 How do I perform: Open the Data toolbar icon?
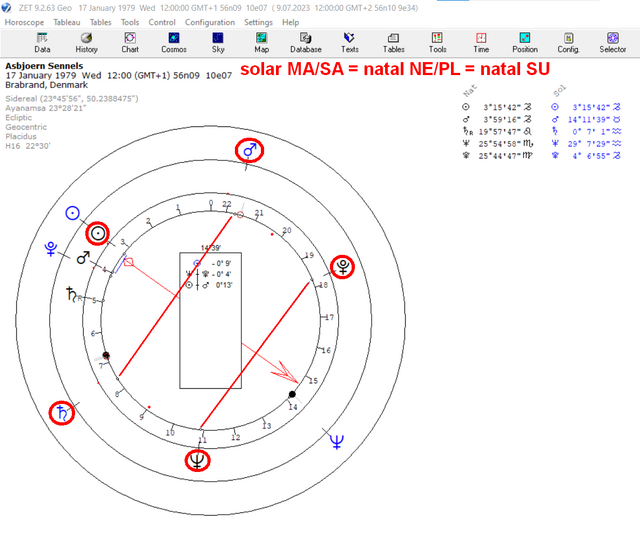pyautogui.click(x=42, y=43)
